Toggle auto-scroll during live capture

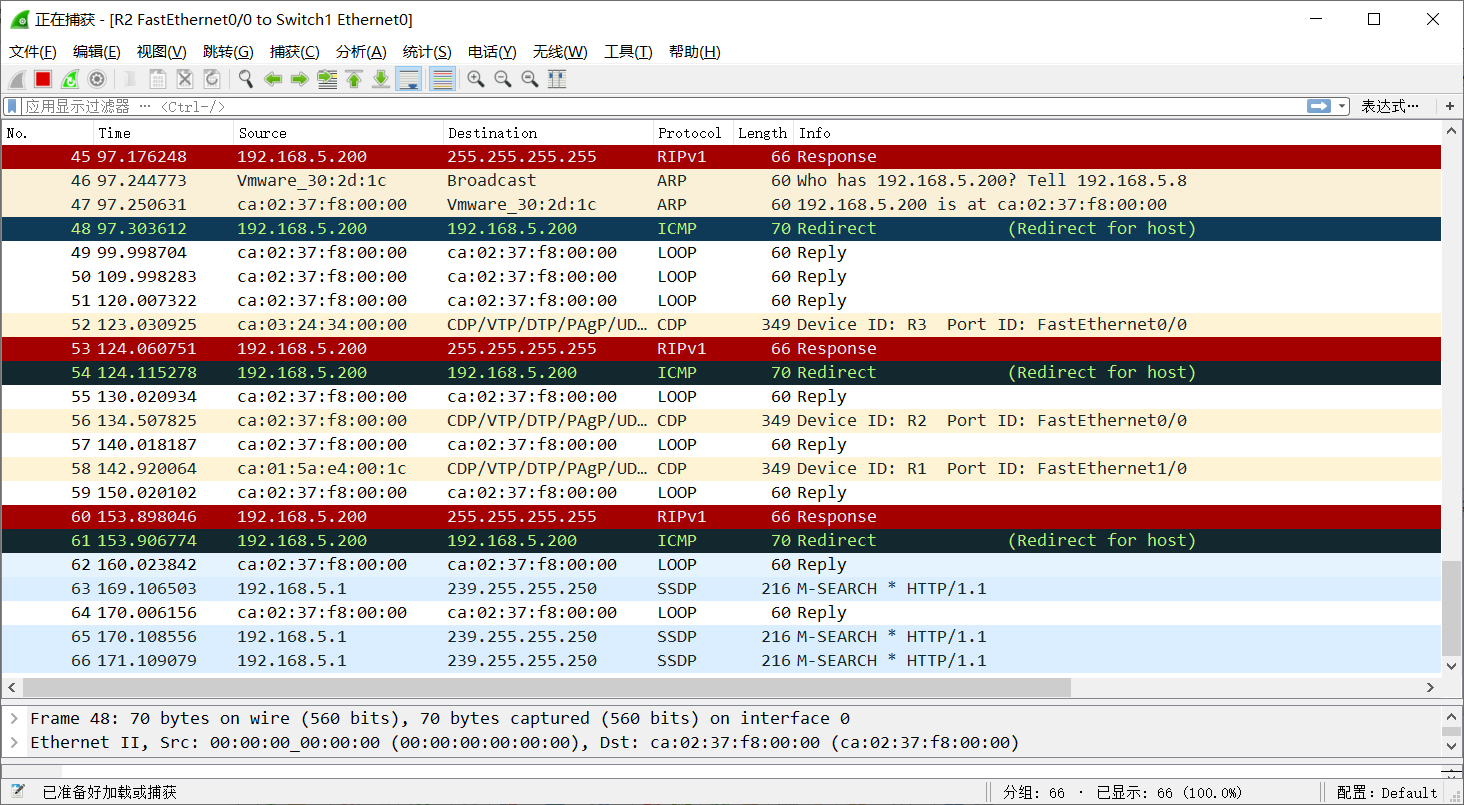coord(408,79)
